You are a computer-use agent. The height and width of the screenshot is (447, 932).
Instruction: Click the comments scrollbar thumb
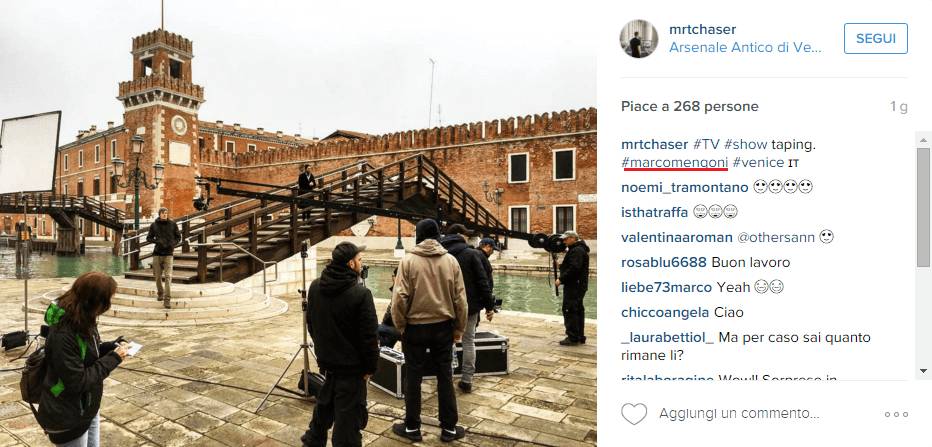(923, 207)
